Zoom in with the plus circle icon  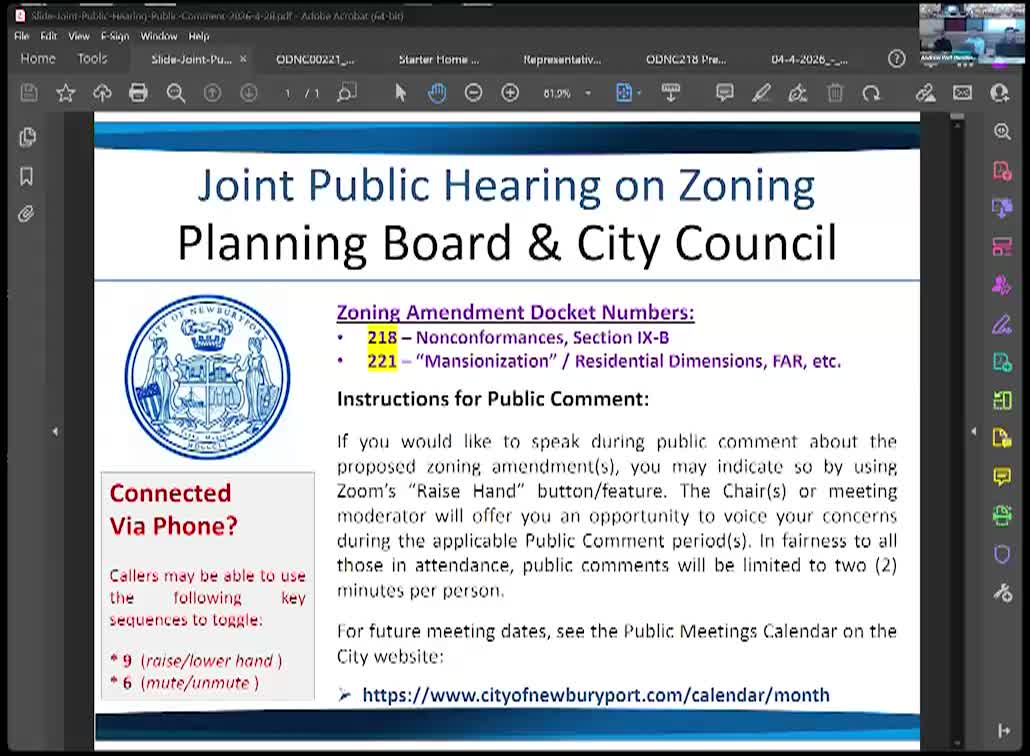[x=510, y=93]
